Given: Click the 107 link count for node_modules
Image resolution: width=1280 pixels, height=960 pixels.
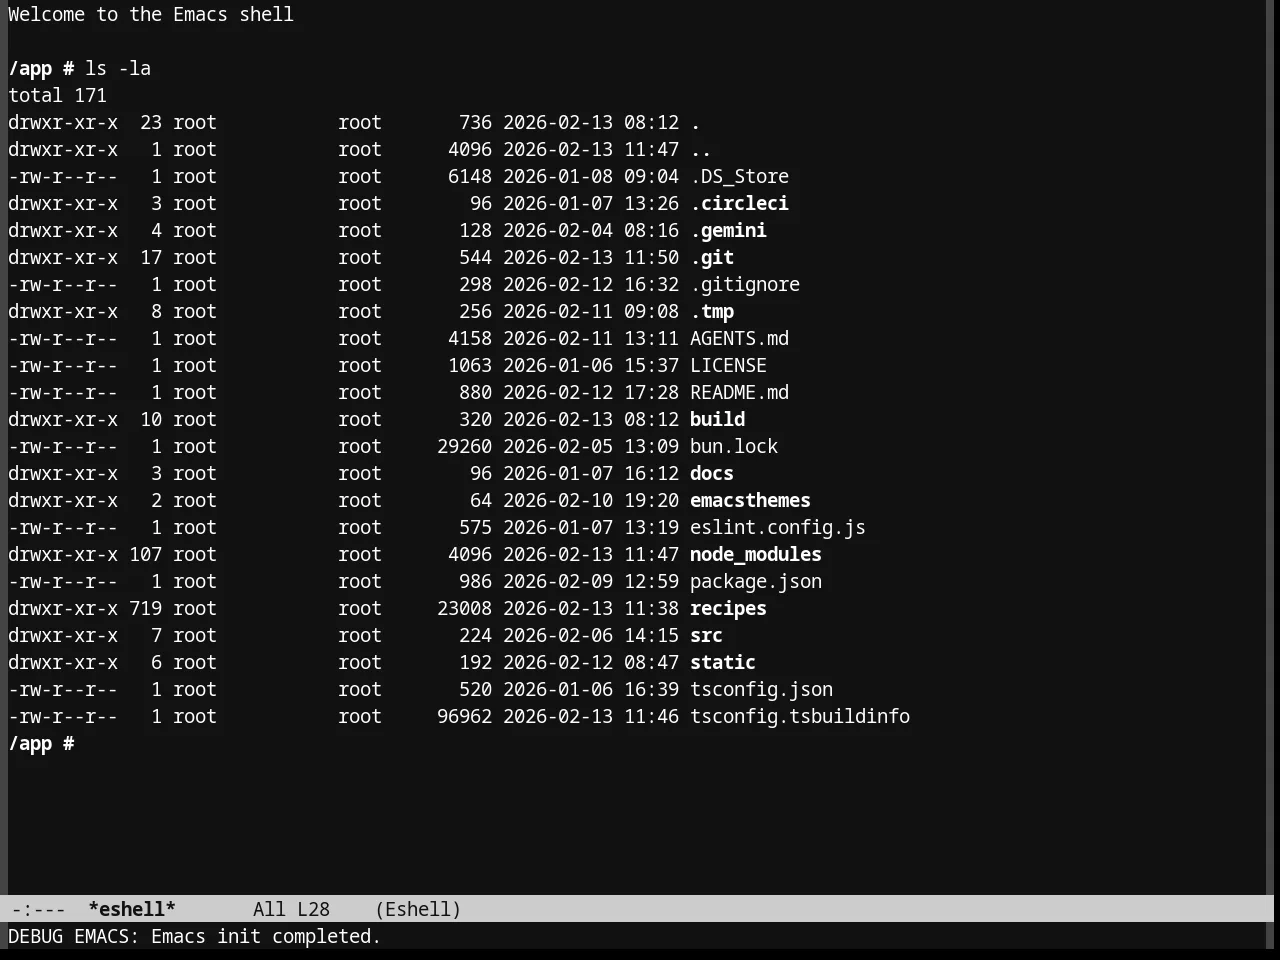Looking at the screenshot, I should tap(145, 555).
